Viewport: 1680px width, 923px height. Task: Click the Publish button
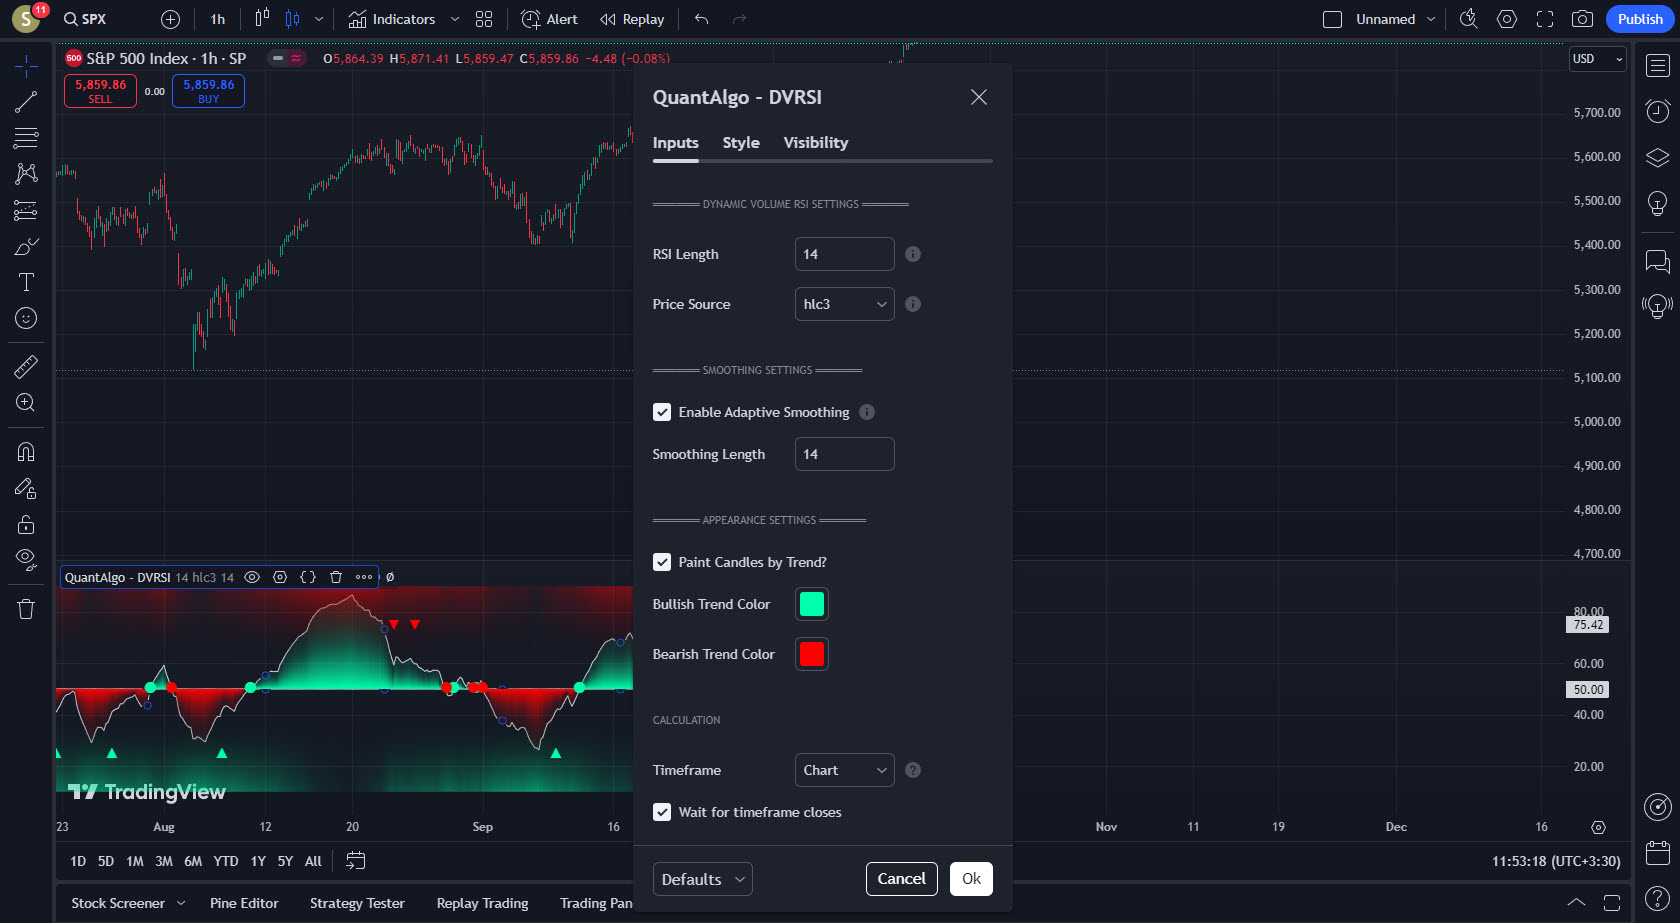tap(1639, 19)
